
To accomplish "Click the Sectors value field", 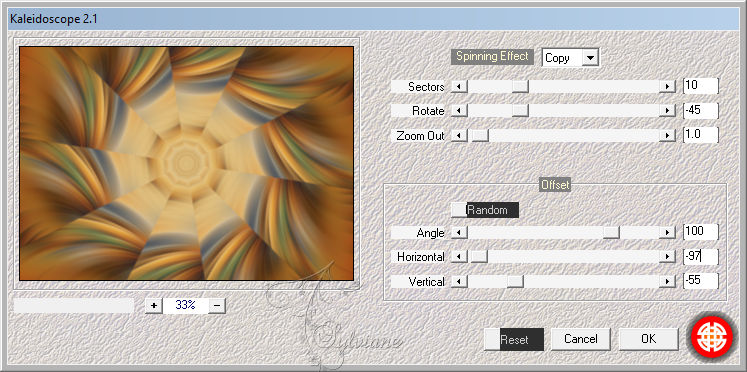I will tap(700, 86).
